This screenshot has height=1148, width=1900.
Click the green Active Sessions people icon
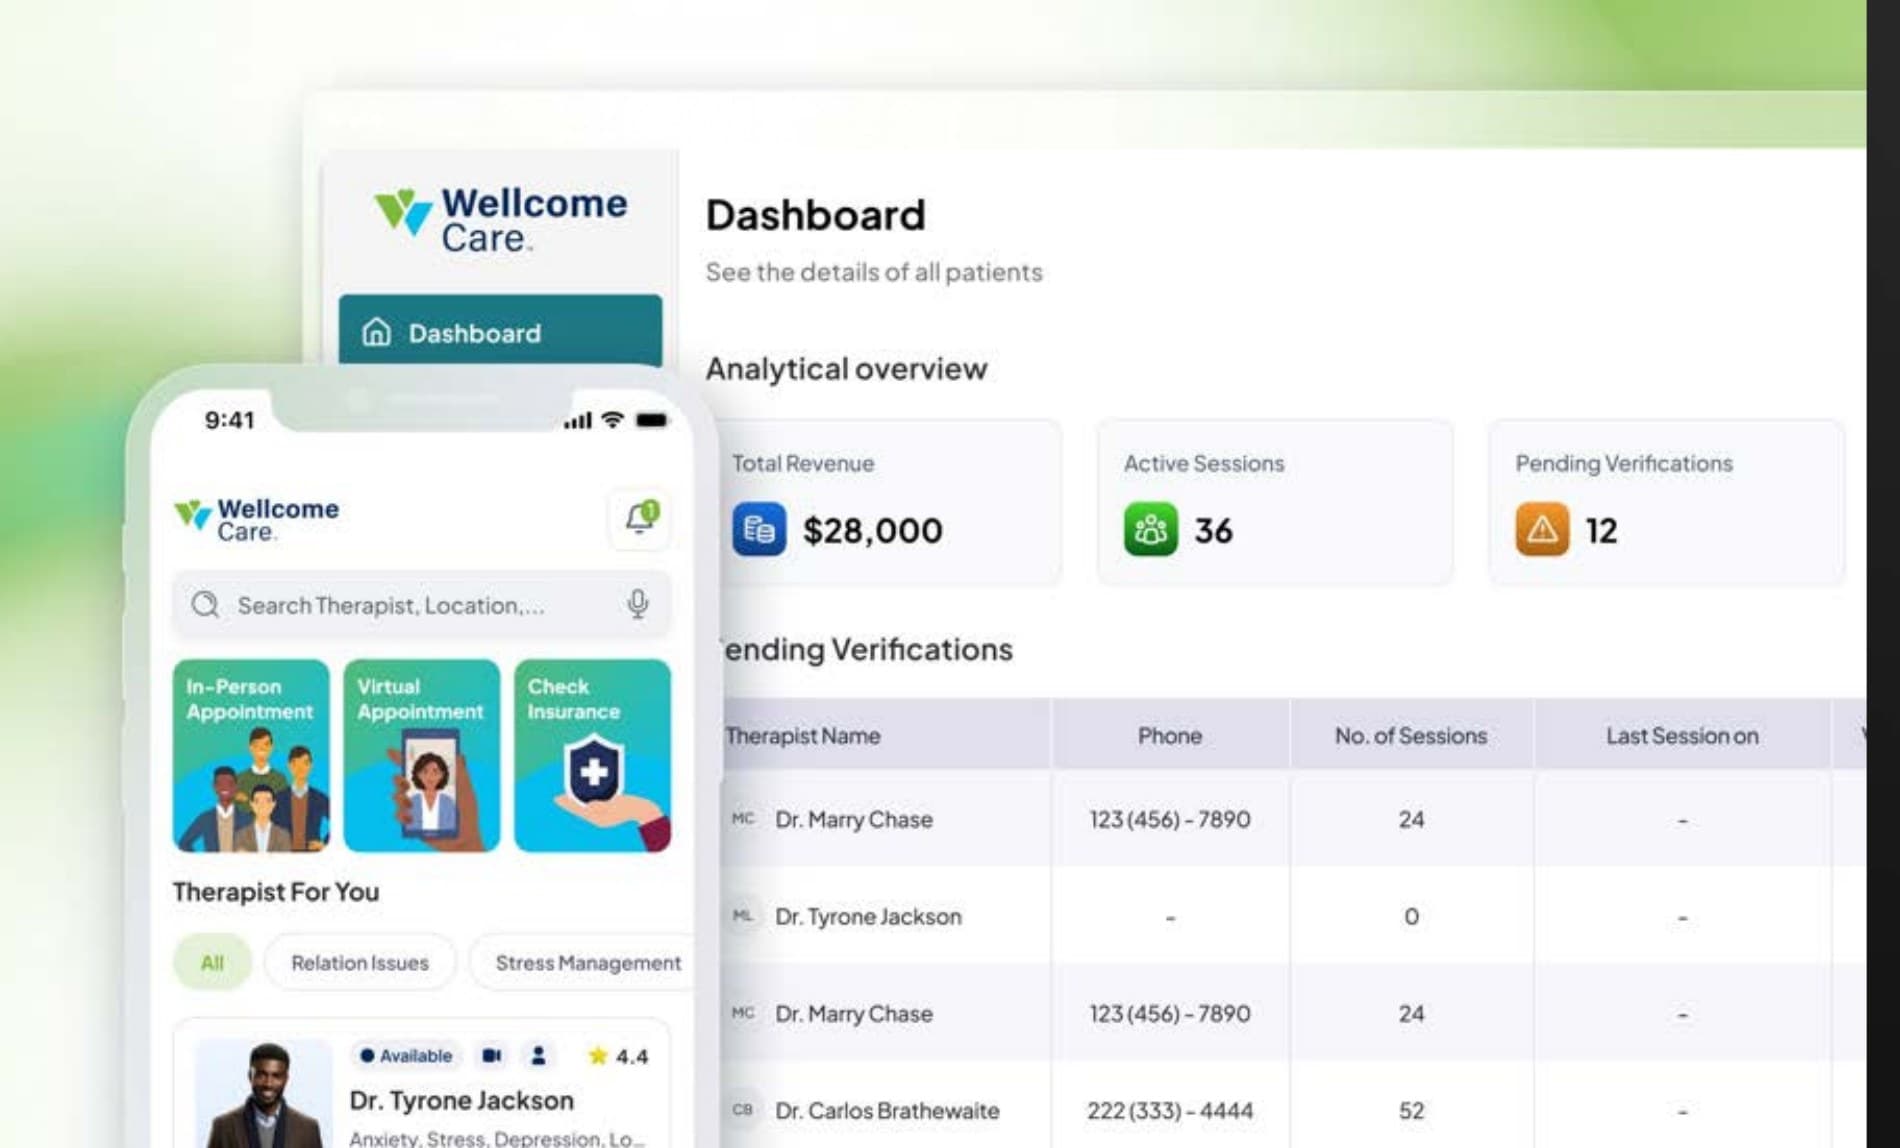tap(1150, 529)
